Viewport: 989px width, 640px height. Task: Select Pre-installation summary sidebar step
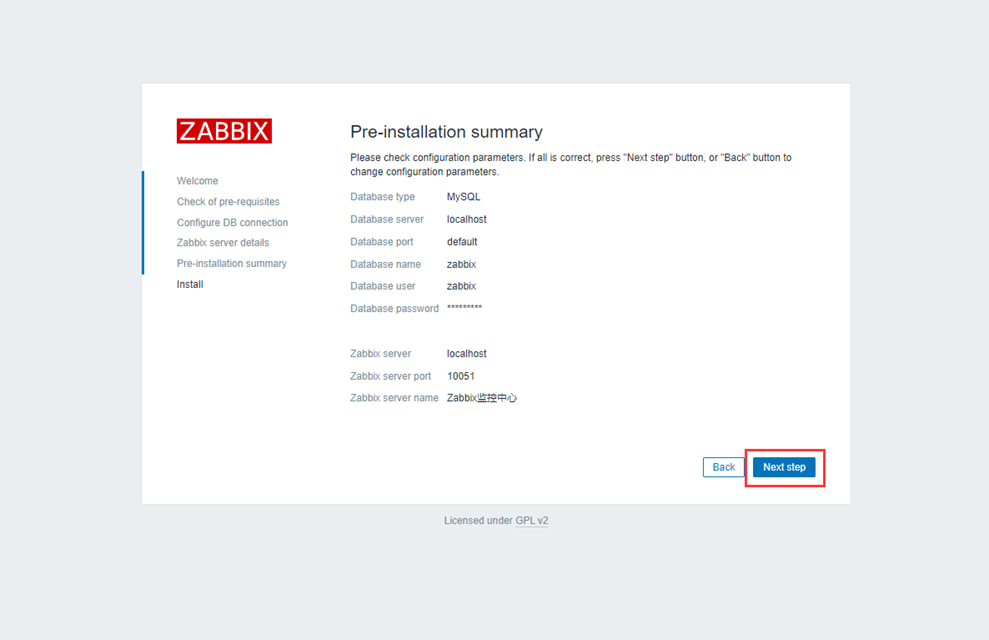click(x=231, y=264)
